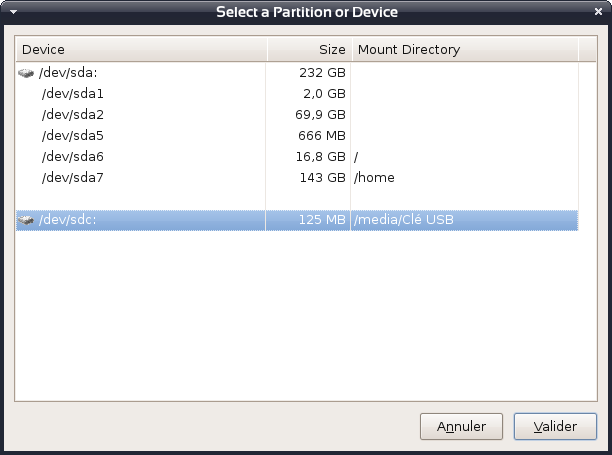Click the 232 GB size cell
Image resolution: width=612 pixels, height=455 pixels.
tap(322, 73)
